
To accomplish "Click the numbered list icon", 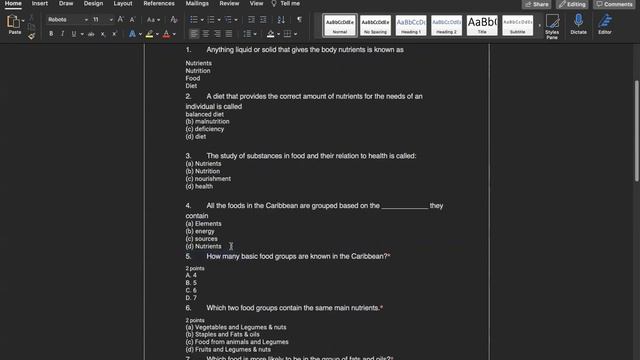I will pos(211,20).
